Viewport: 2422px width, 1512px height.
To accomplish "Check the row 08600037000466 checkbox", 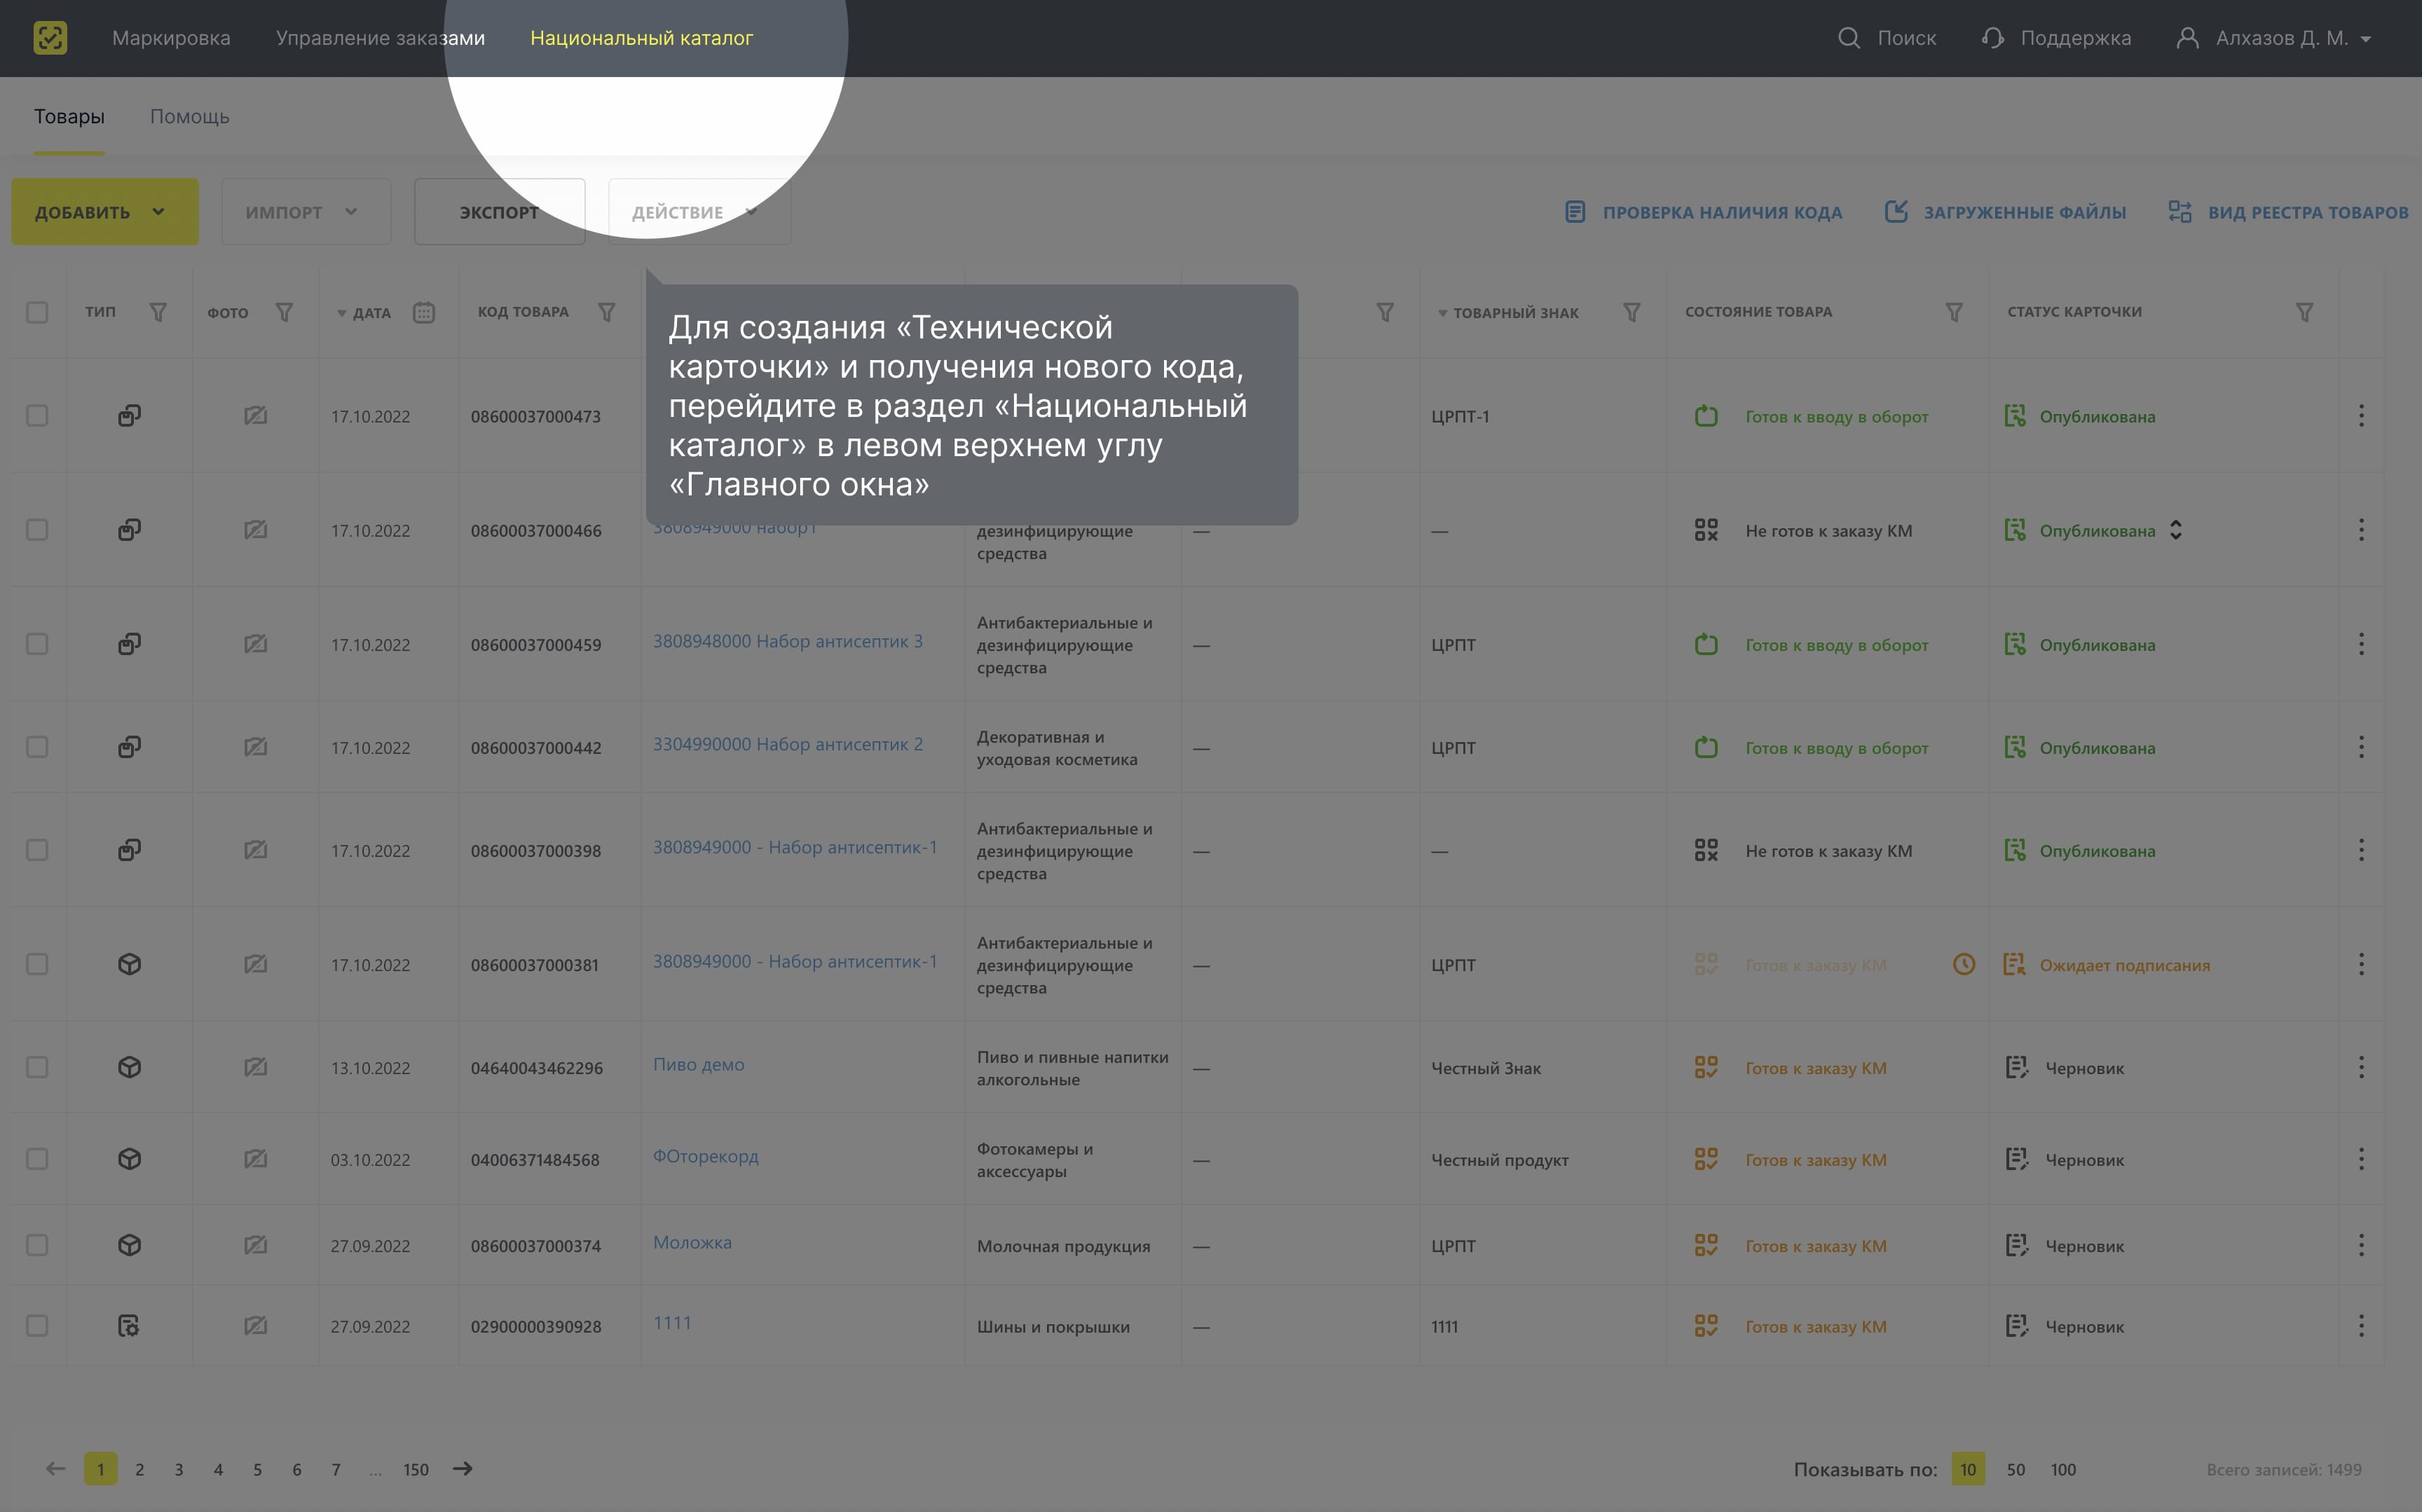I will 37,529.
